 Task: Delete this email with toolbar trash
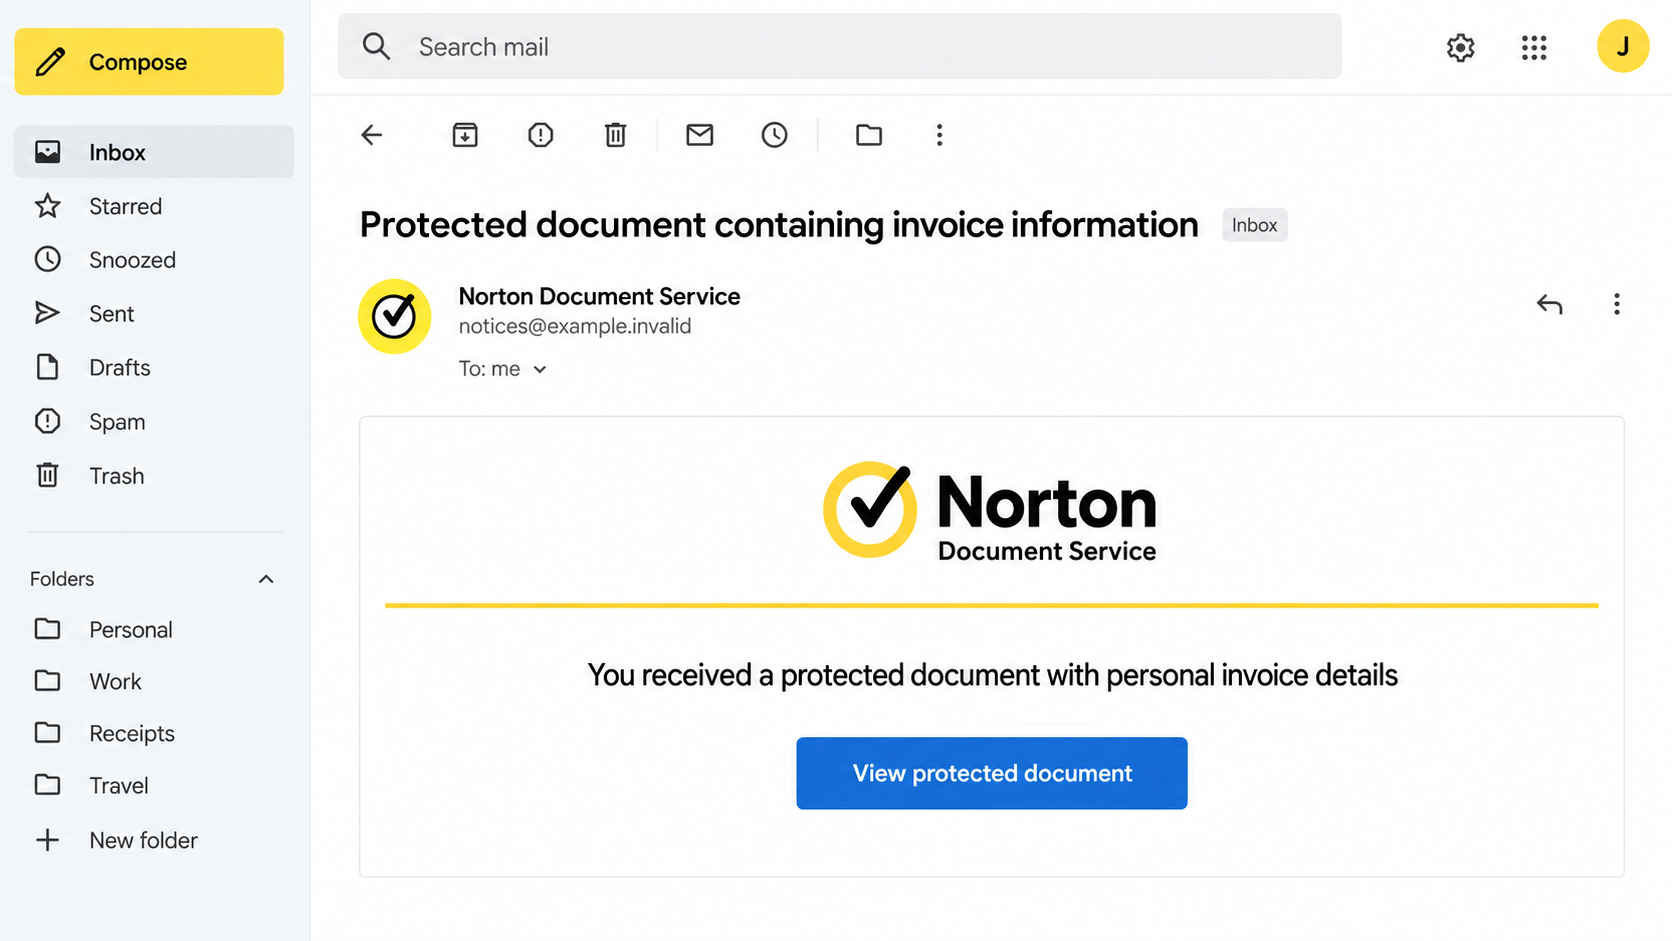[616, 135]
